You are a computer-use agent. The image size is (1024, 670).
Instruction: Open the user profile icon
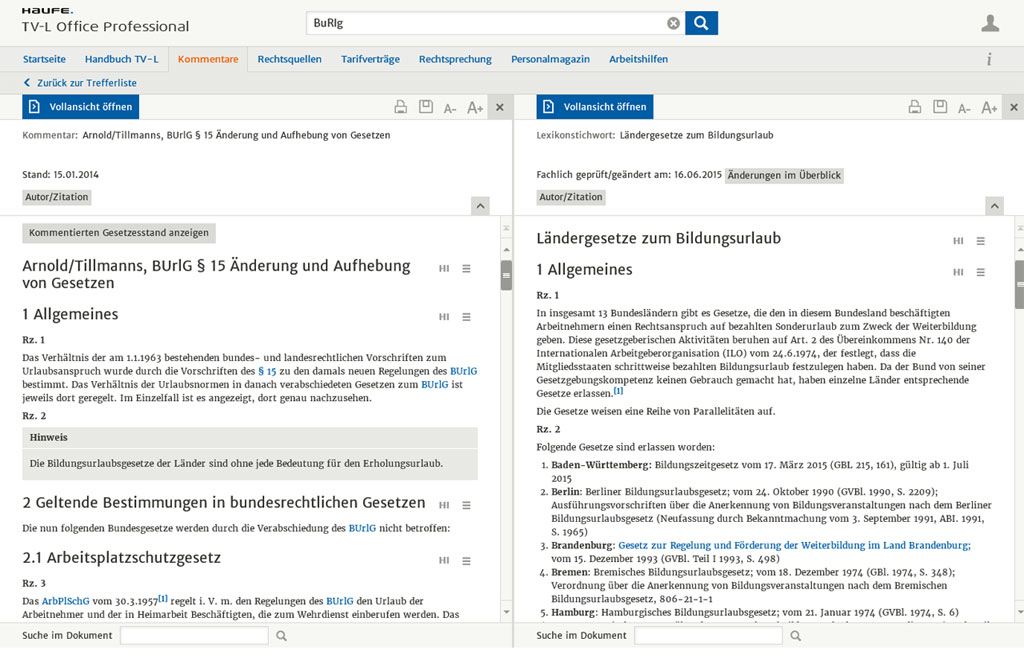[990, 24]
